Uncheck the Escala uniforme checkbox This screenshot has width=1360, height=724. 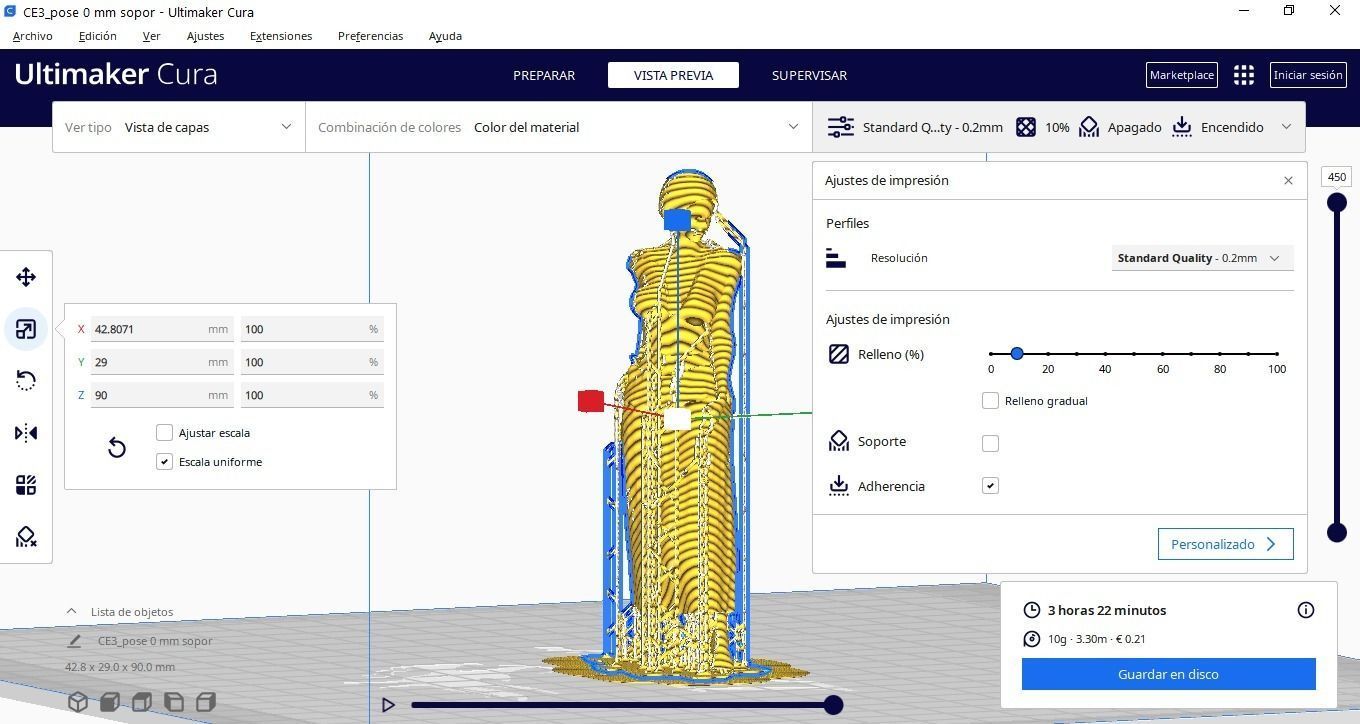pyautogui.click(x=165, y=462)
